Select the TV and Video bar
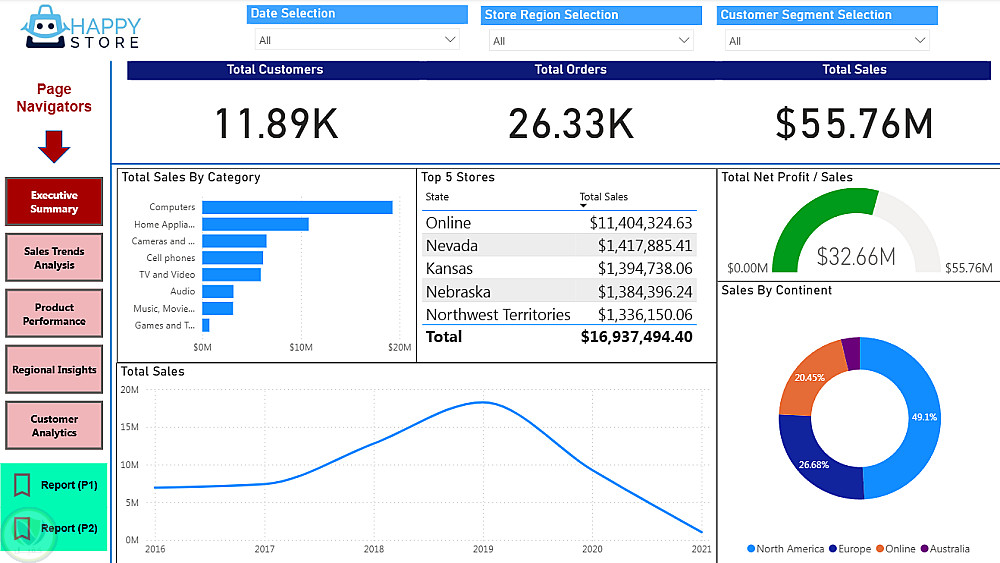 (x=232, y=275)
